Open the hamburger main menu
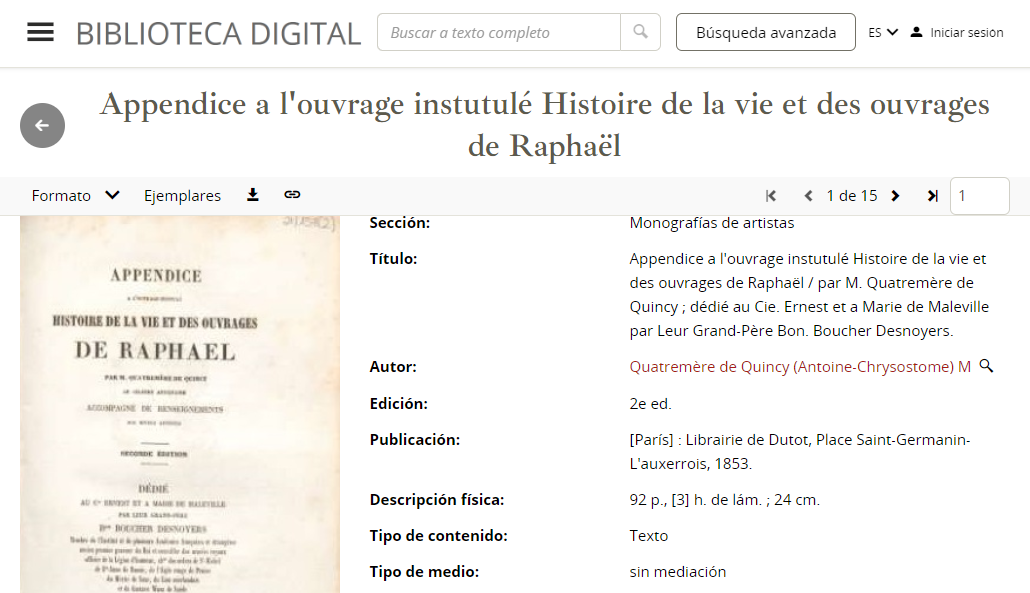 click(40, 32)
